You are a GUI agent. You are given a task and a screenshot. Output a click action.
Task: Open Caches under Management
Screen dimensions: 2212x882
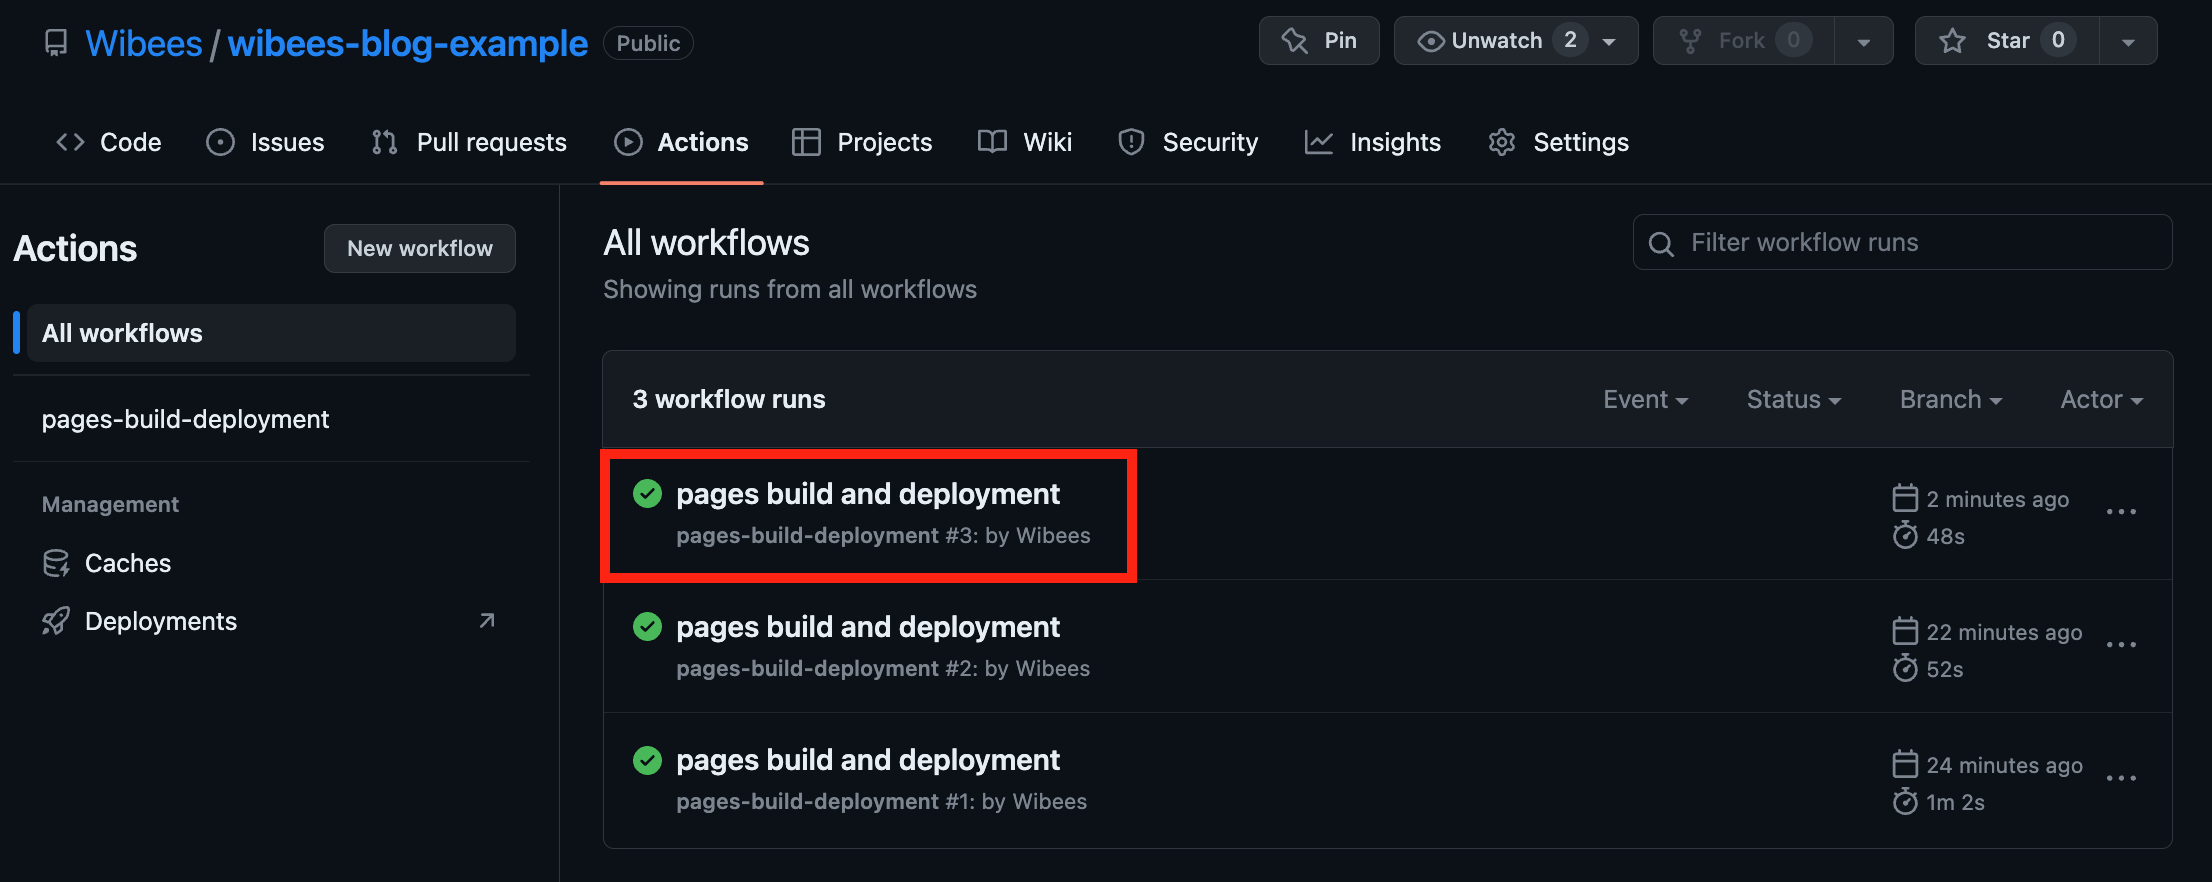[x=128, y=563]
